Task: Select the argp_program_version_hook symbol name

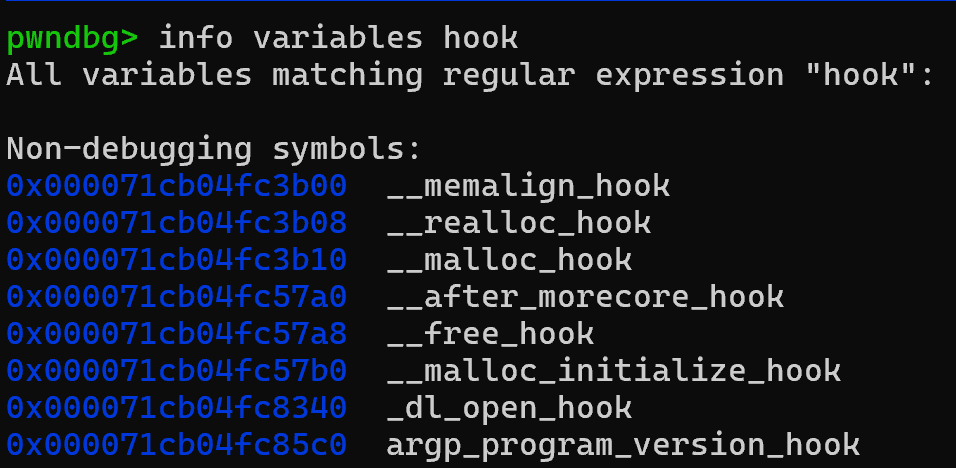Action: [623, 445]
